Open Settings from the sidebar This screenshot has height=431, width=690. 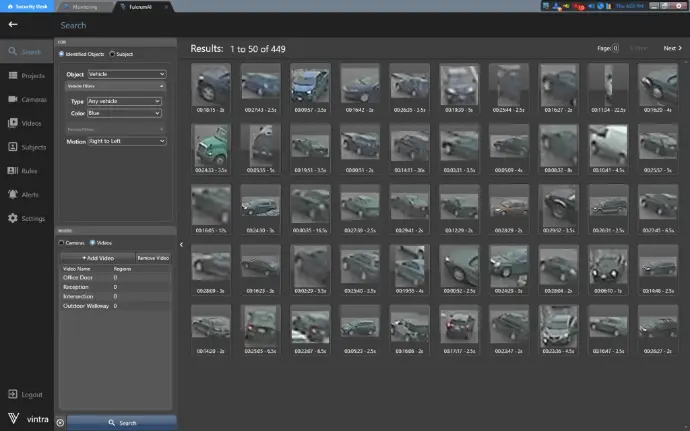coord(25,218)
